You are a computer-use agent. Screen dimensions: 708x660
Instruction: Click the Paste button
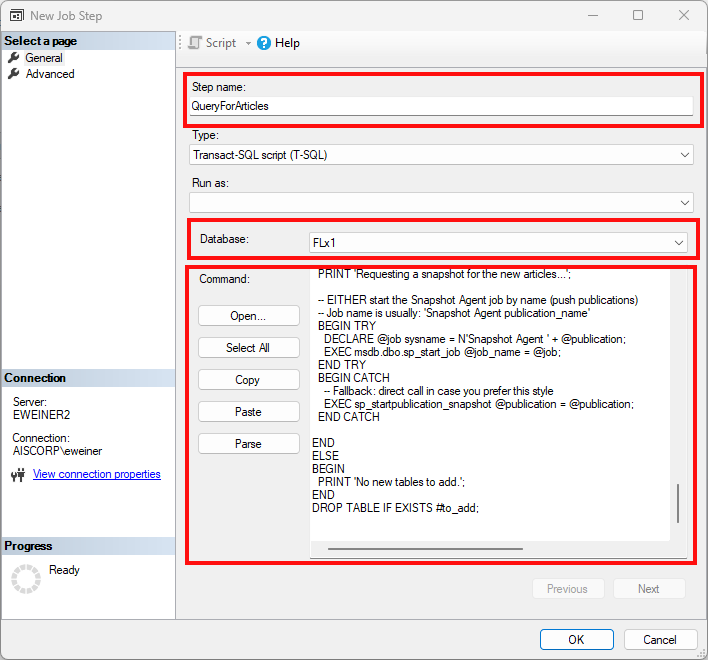[x=248, y=412]
